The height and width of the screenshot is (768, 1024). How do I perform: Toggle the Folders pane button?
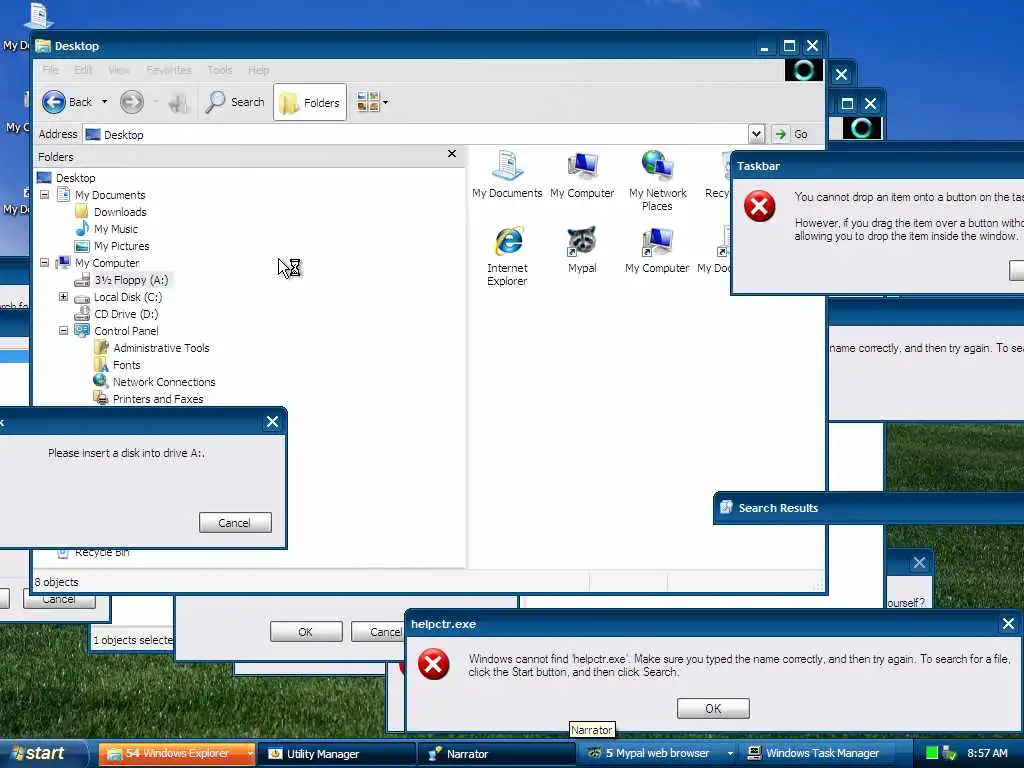pyautogui.click(x=310, y=103)
